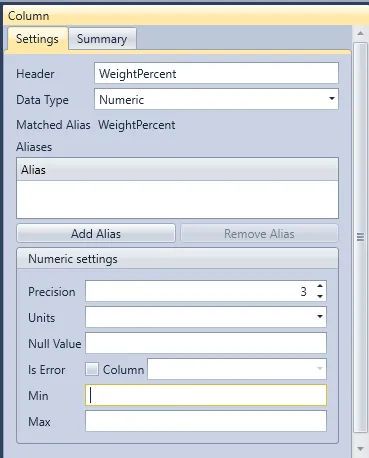Click the Precision value field
The image size is (369, 458).
(200, 291)
